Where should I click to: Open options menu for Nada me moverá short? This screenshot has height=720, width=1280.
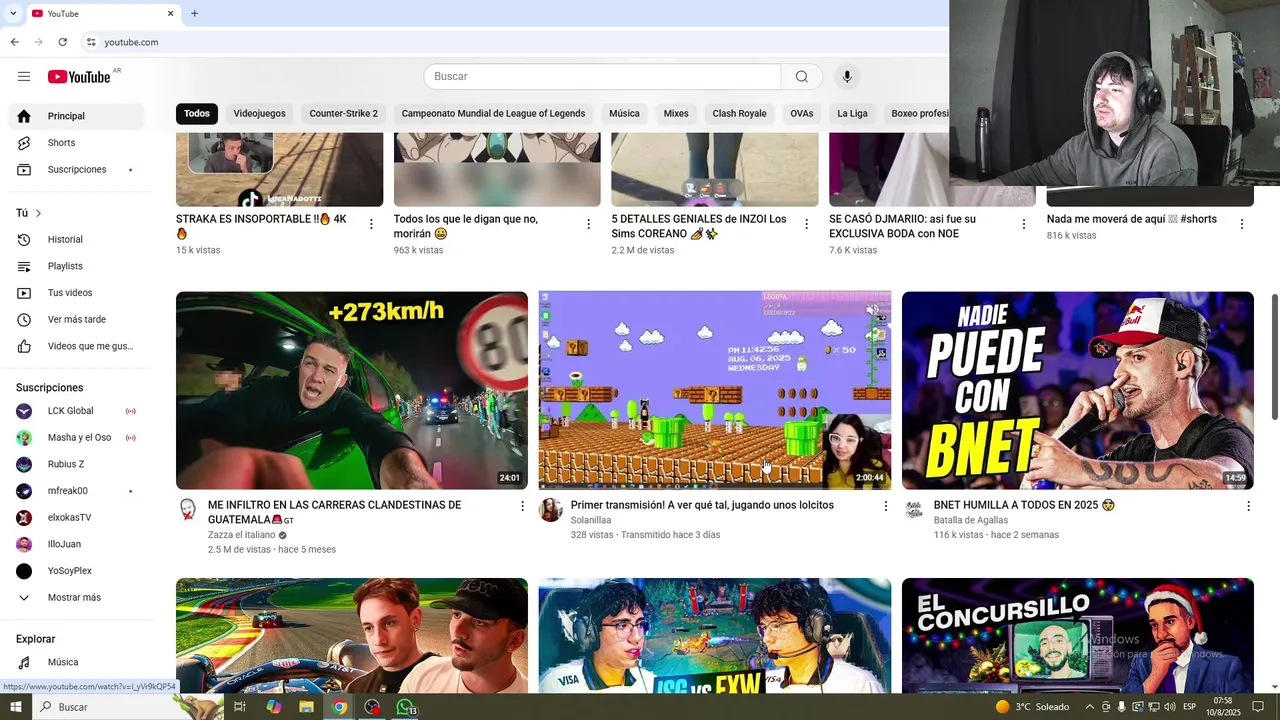pos(1241,224)
